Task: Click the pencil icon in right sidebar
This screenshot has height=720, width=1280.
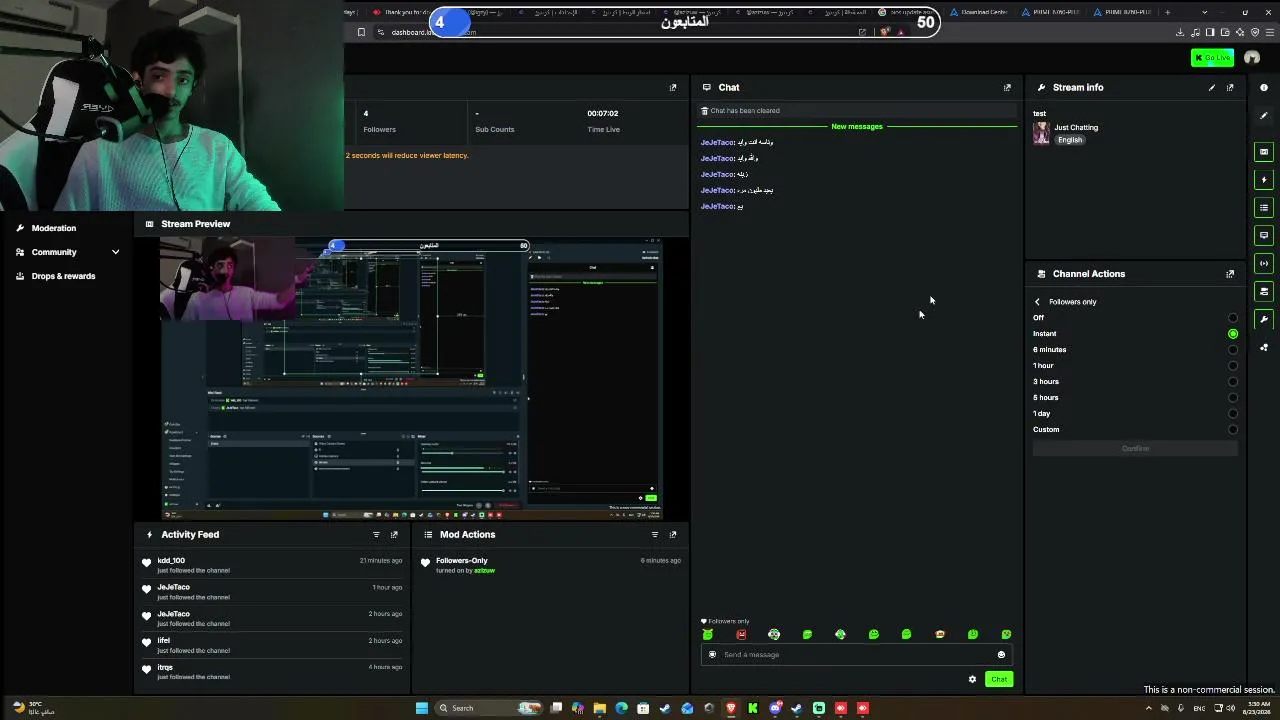Action: click(1264, 116)
